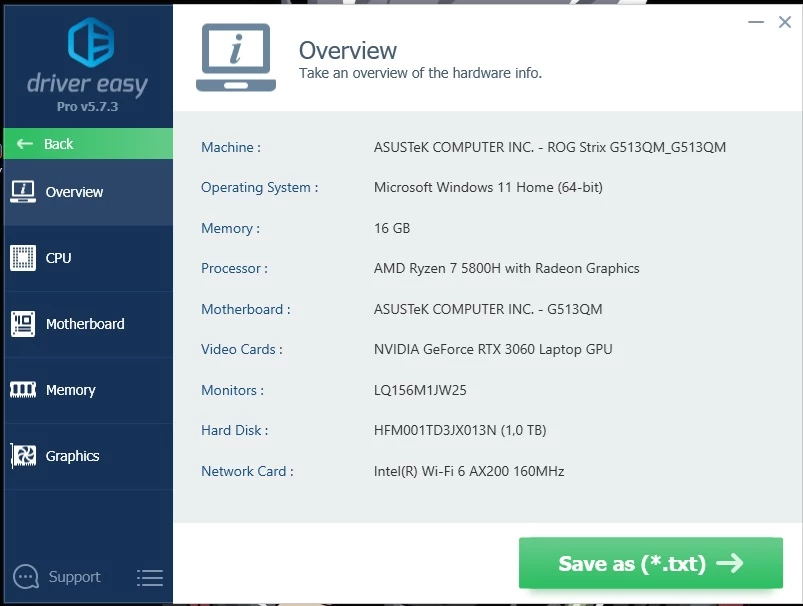
Task: Select 'NVIDIA GeForce RTX 3060 Laptop GPU' value
Action: point(493,349)
